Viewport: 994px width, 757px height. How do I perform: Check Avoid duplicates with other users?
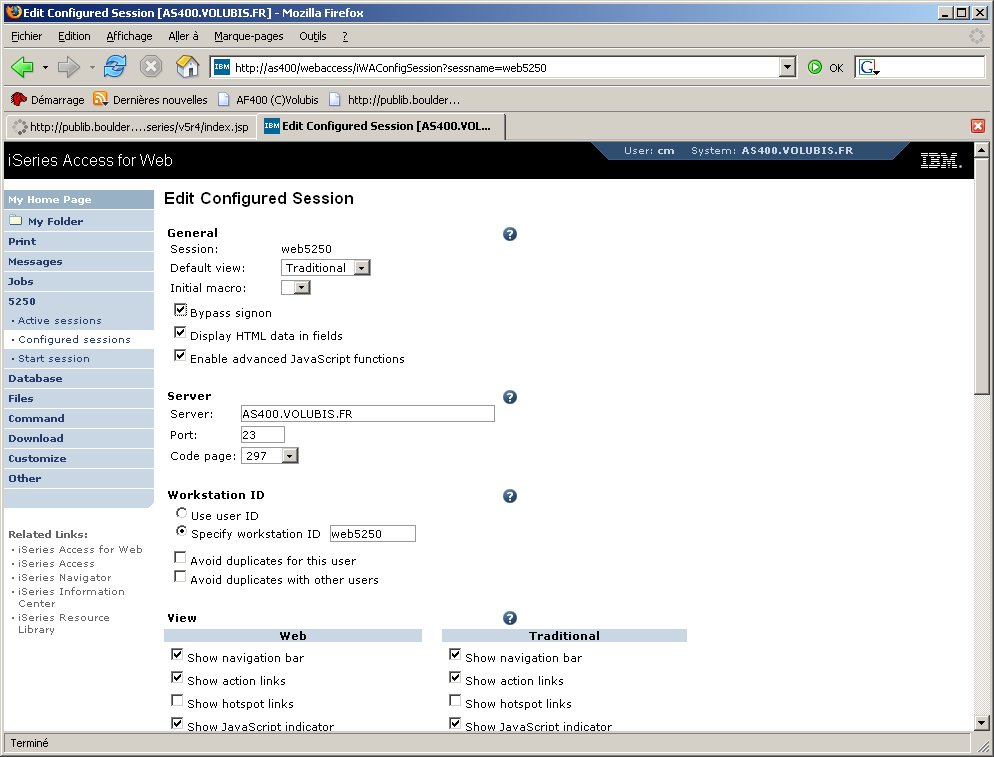point(180,577)
